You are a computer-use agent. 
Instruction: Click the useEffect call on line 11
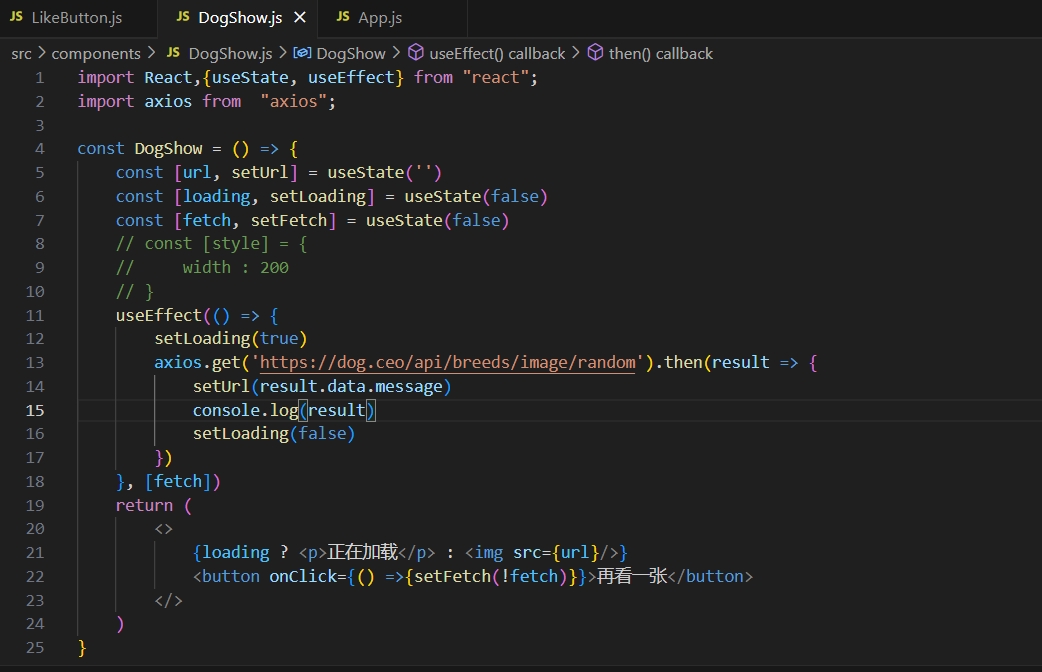click(x=159, y=316)
